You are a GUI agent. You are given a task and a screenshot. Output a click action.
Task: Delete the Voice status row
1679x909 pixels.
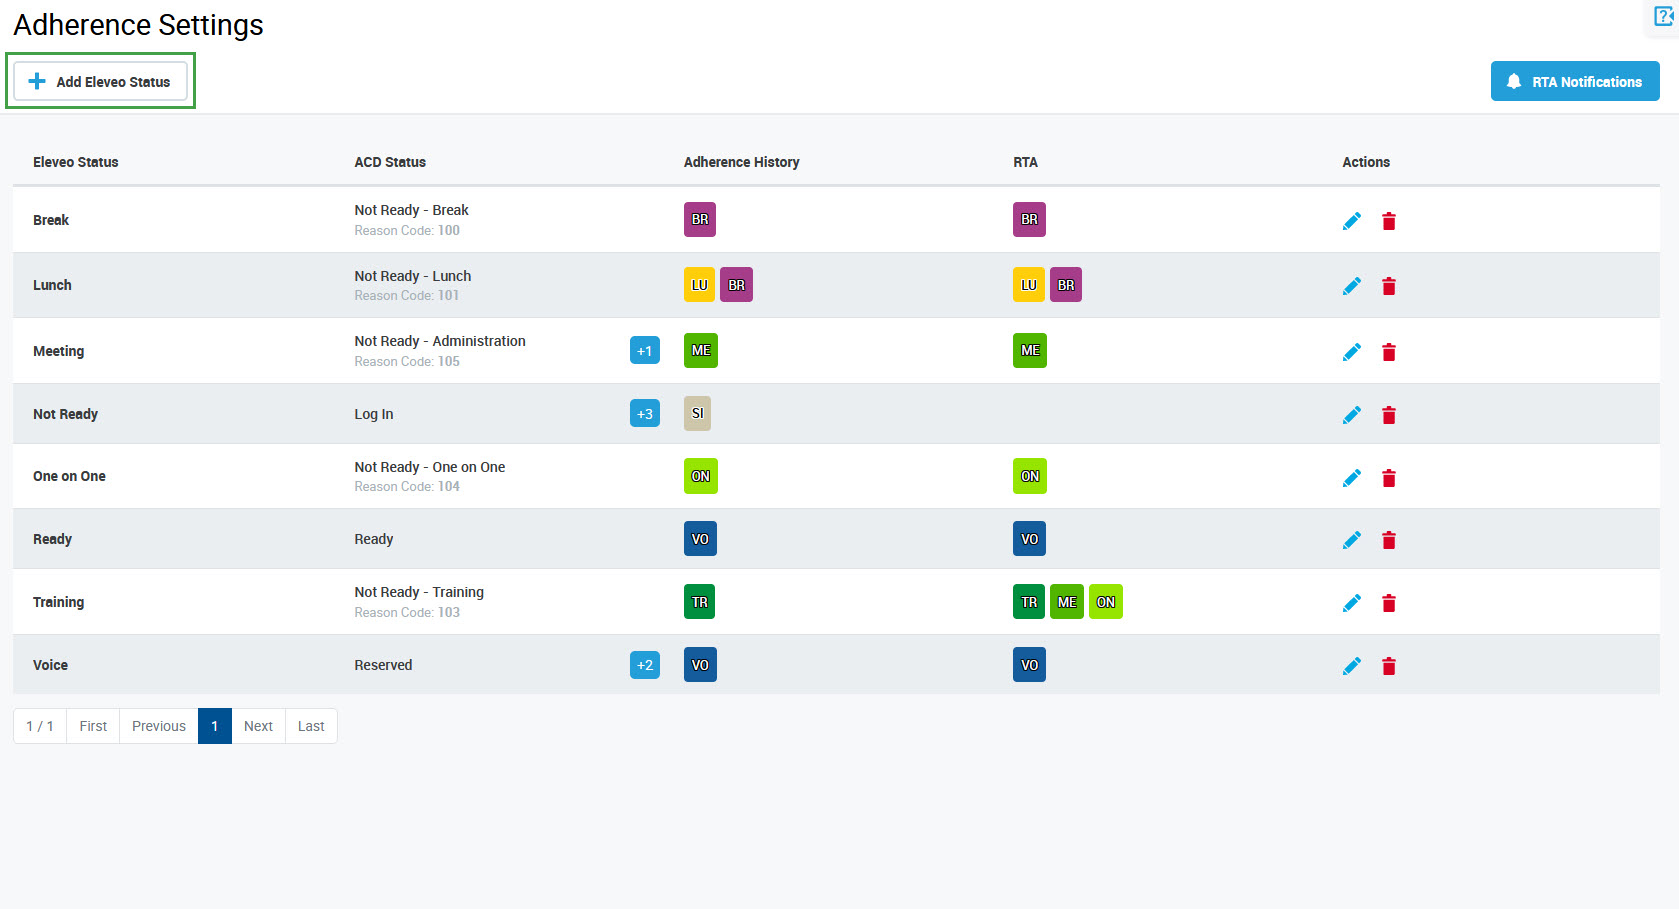pos(1388,666)
